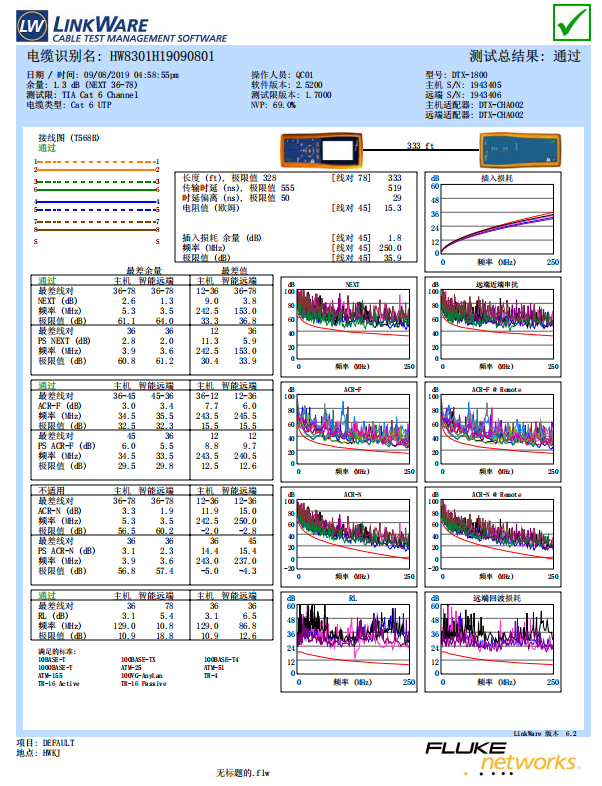Click the 333 ft cable length label
This screenshot has height=786, width=602.
(420, 146)
